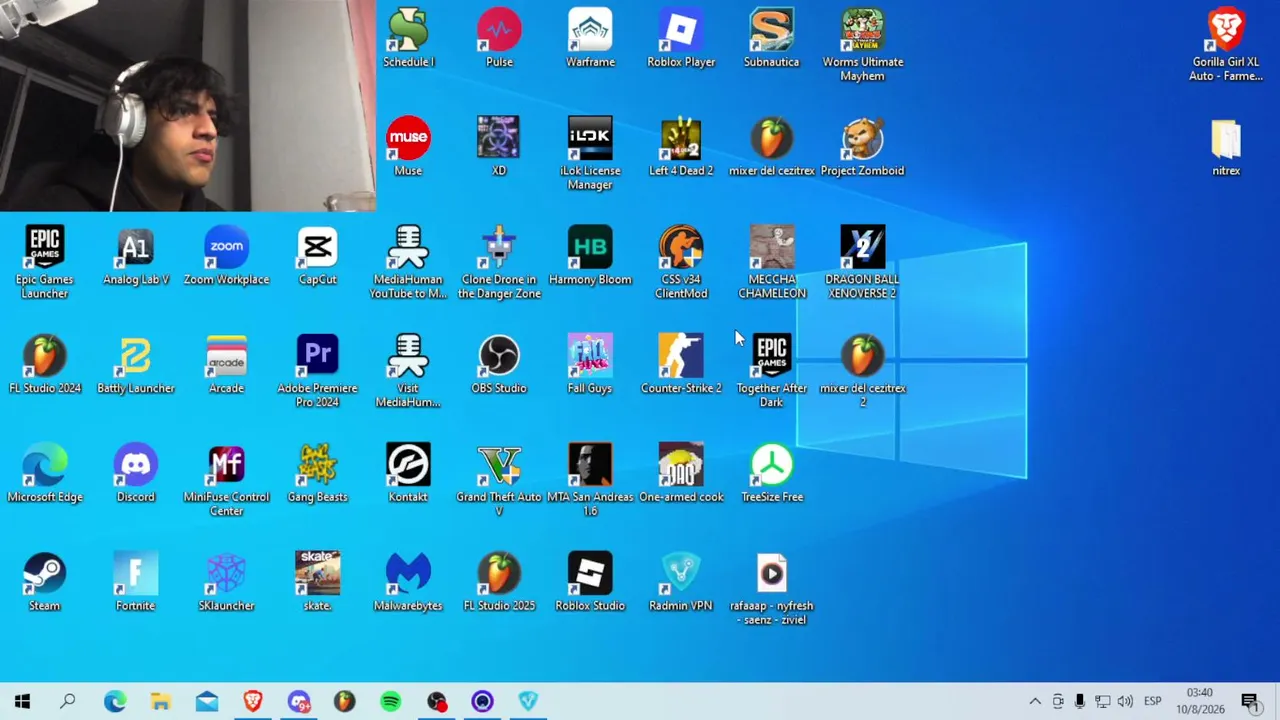The image size is (1280, 720).
Task: Open the Roblox Player shortcut
Action: click(681, 38)
